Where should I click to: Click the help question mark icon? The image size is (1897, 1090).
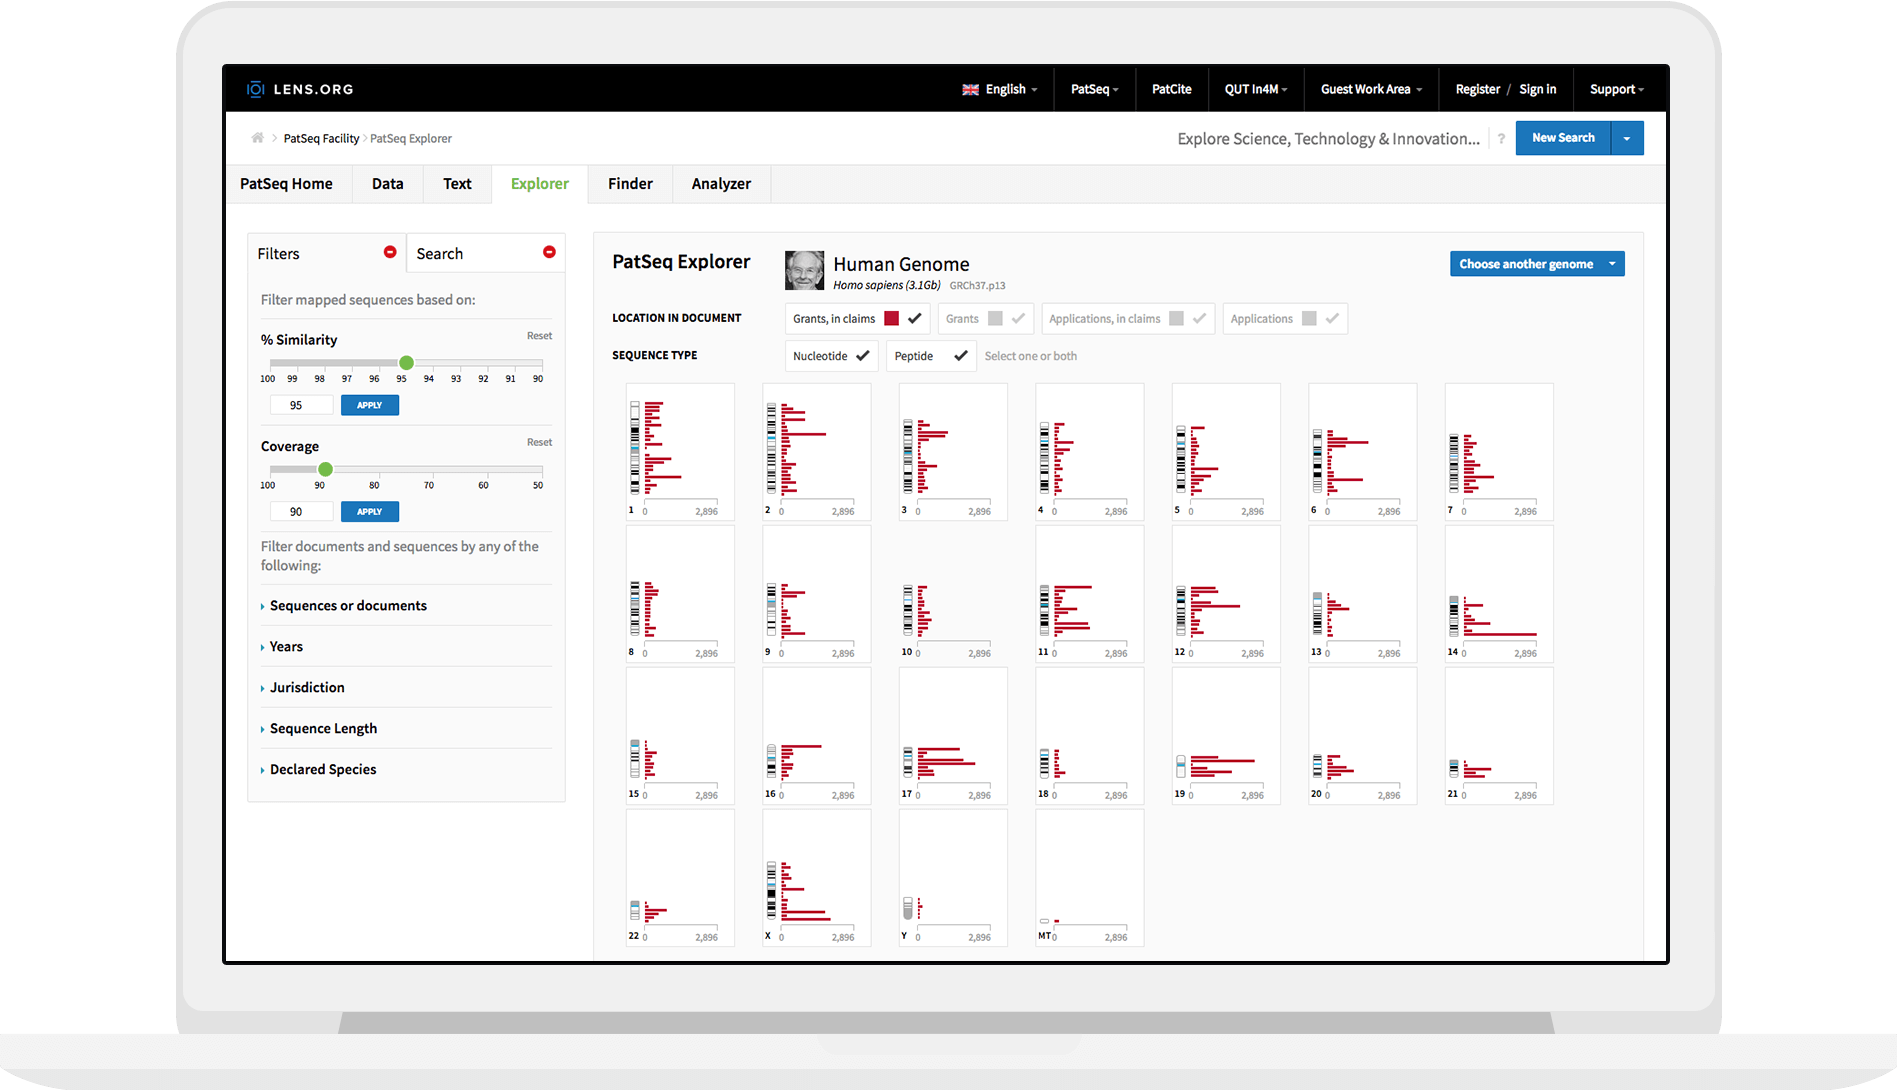click(x=1501, y=139)
